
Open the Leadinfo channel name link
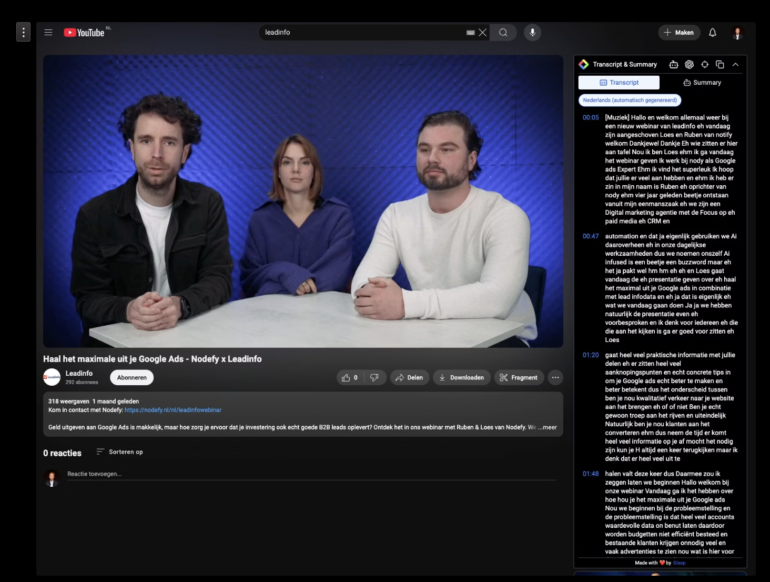tap(79, 373)
